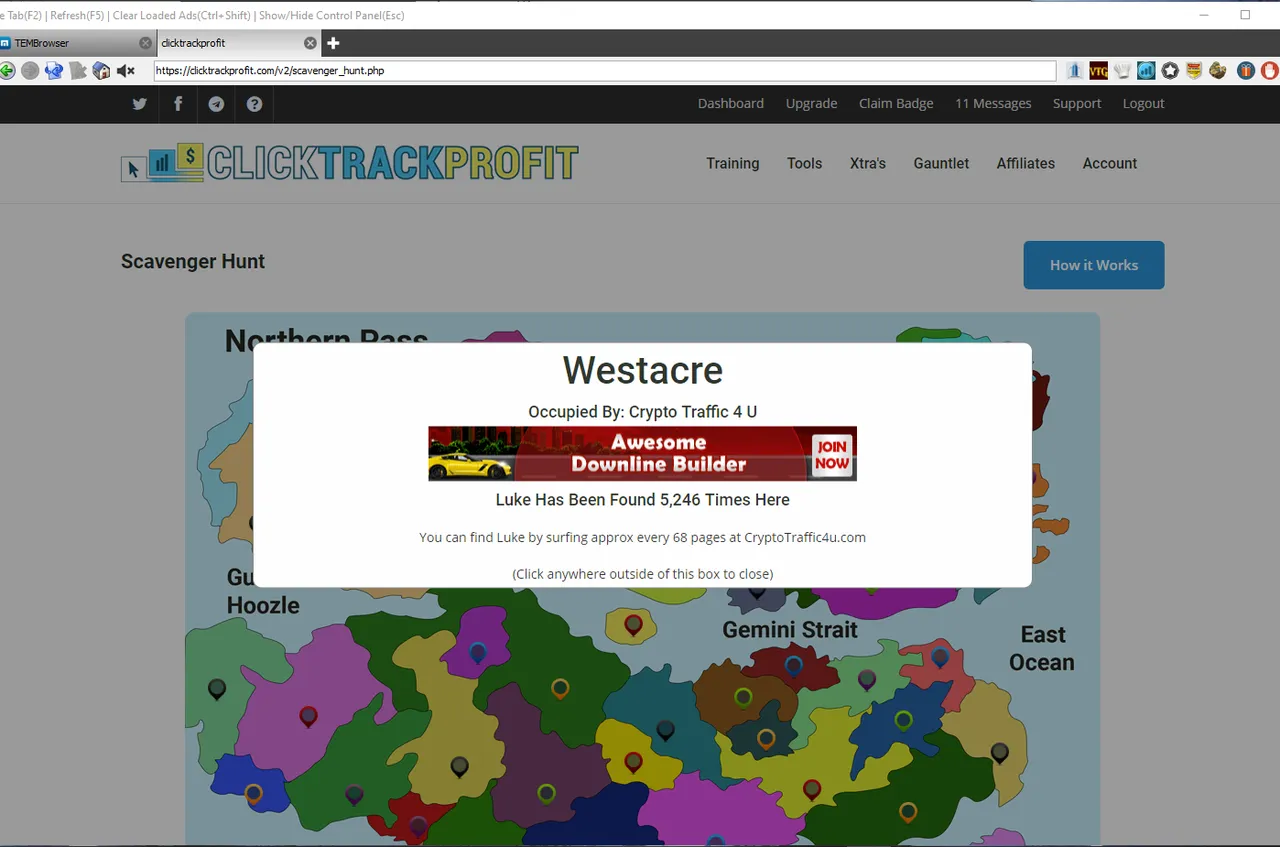Click 'Occupied By: Crypto Traffic 4 U' text
1280x847 pixels.
[642, 412]
